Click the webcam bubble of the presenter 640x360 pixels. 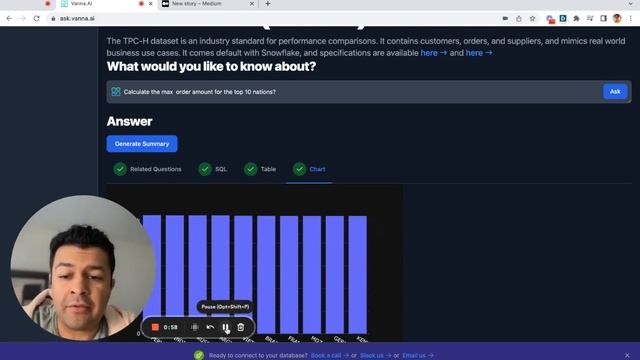(x=83, y=268)
